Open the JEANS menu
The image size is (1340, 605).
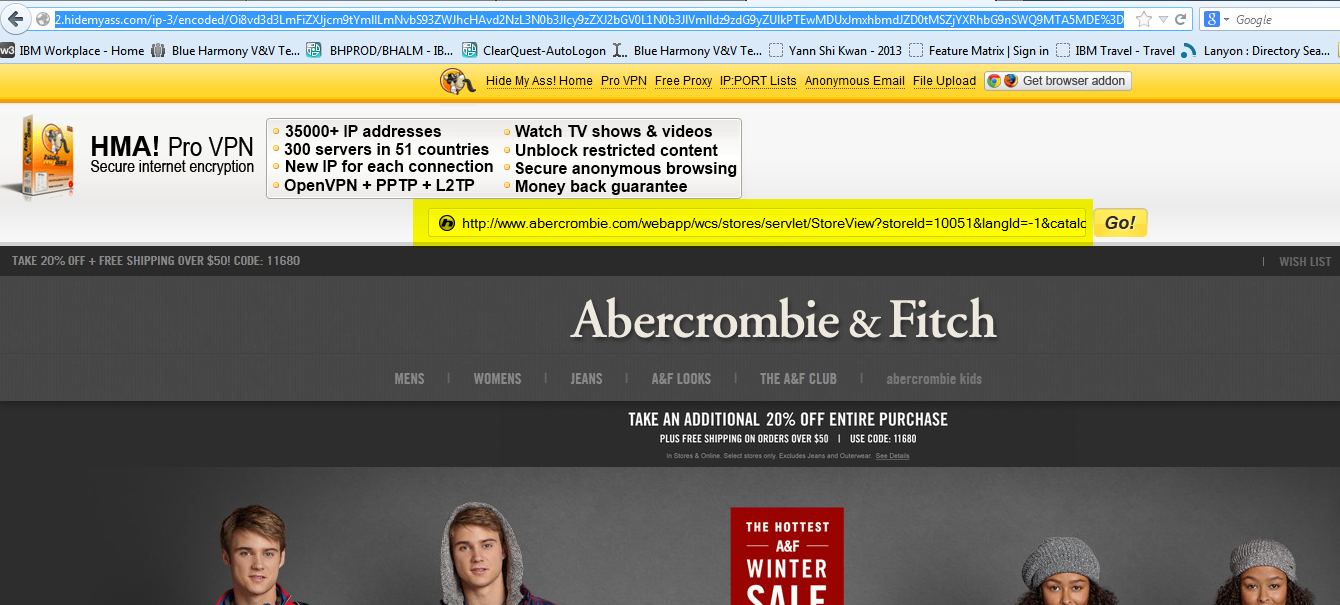586,379
